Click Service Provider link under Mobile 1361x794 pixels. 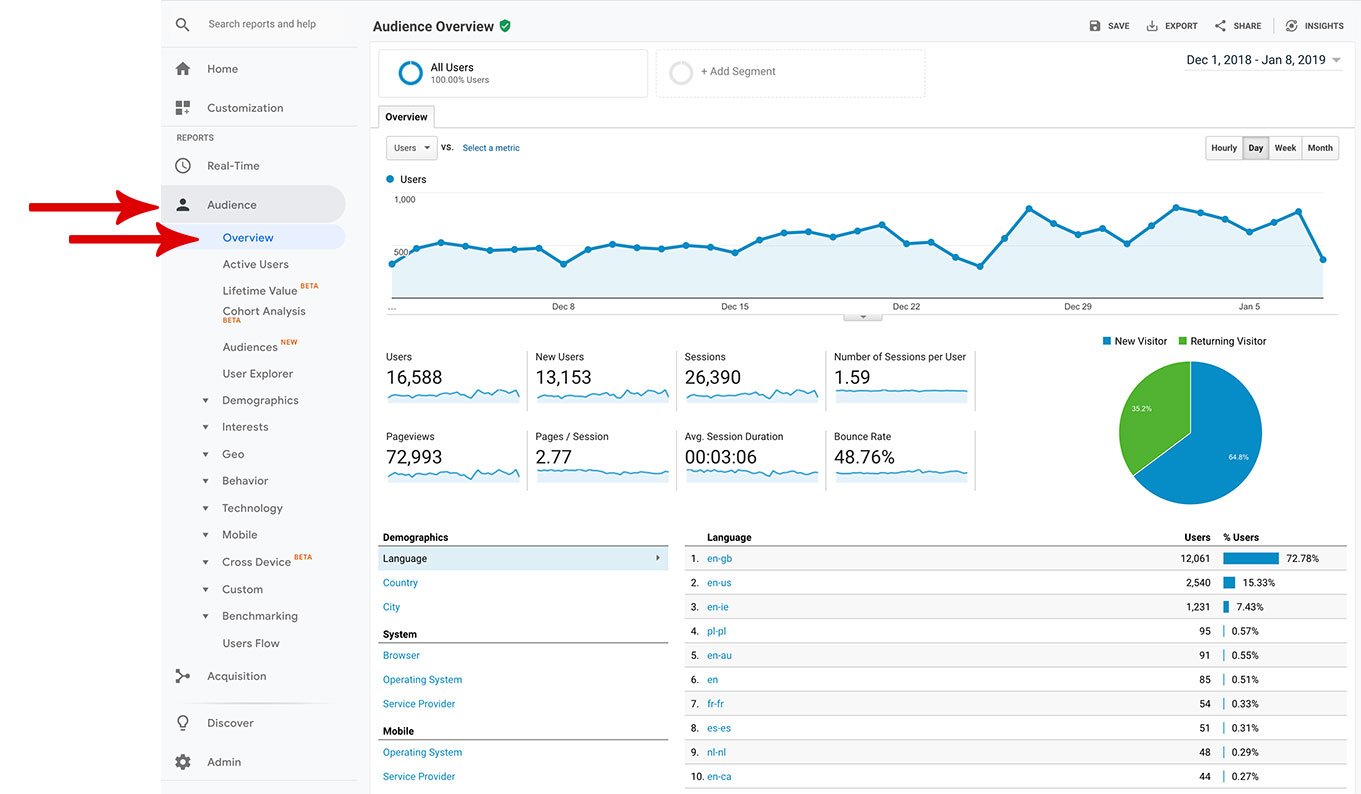[x=419, y=777]
